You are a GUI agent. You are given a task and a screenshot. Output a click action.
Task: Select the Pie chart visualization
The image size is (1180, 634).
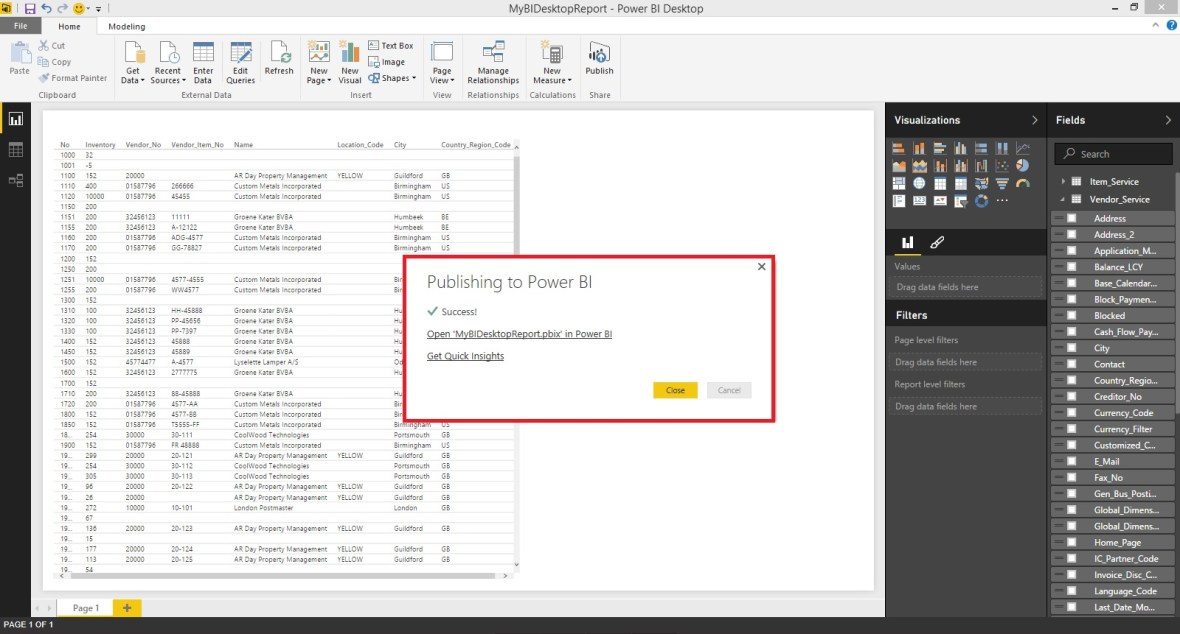pos(1022,165)
